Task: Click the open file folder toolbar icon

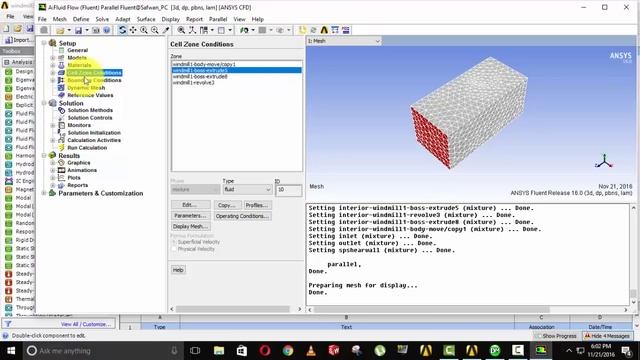Action: coord(60,30)
